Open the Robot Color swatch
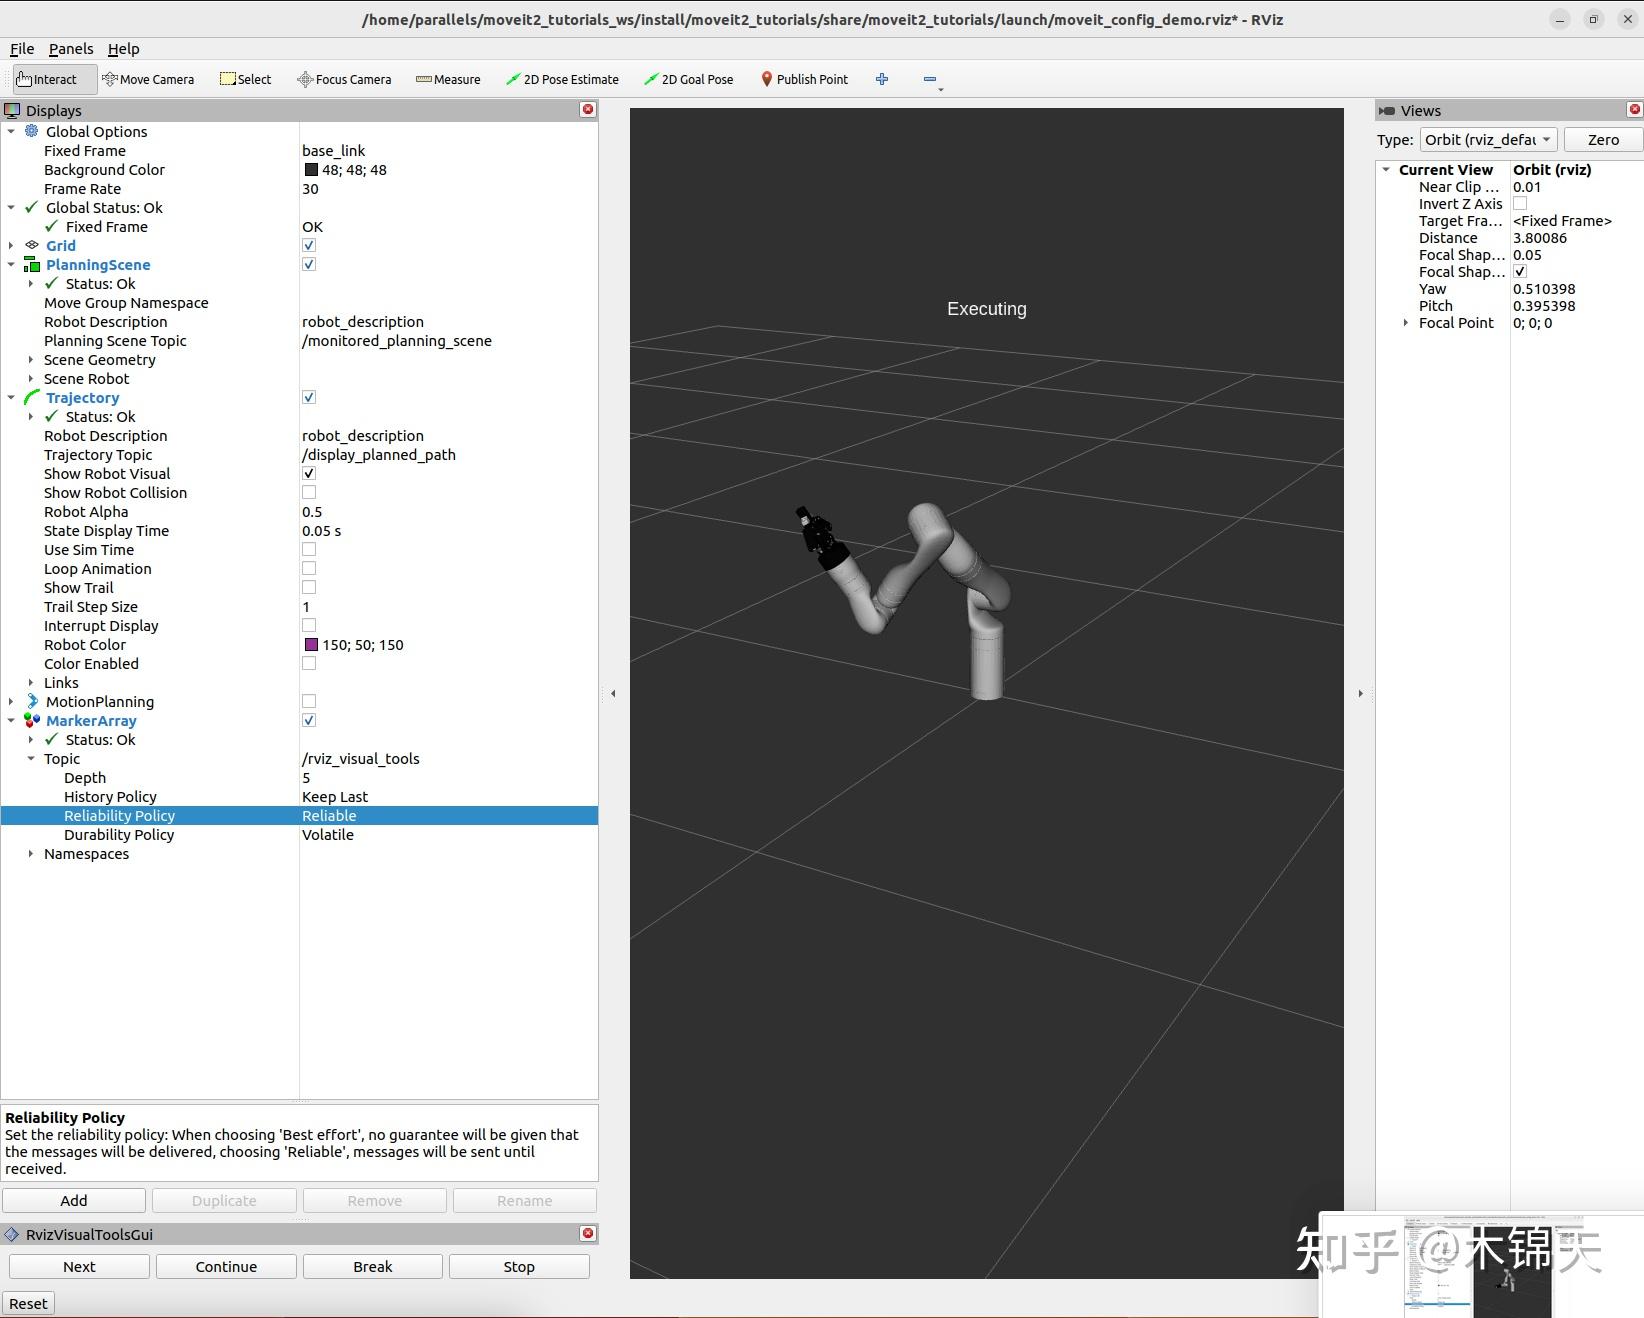Image resolution: width=1644 pixels, height=1318 pixels. click(311, 644)
